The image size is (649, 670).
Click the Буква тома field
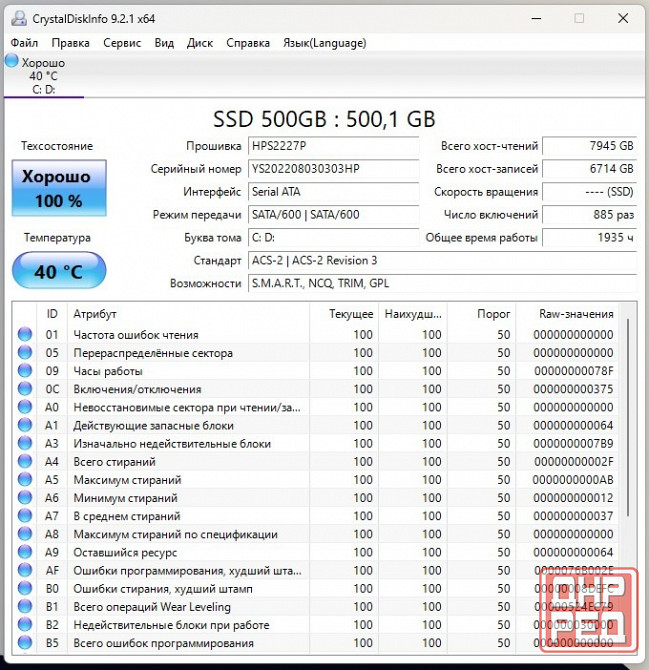click(333, 238)
